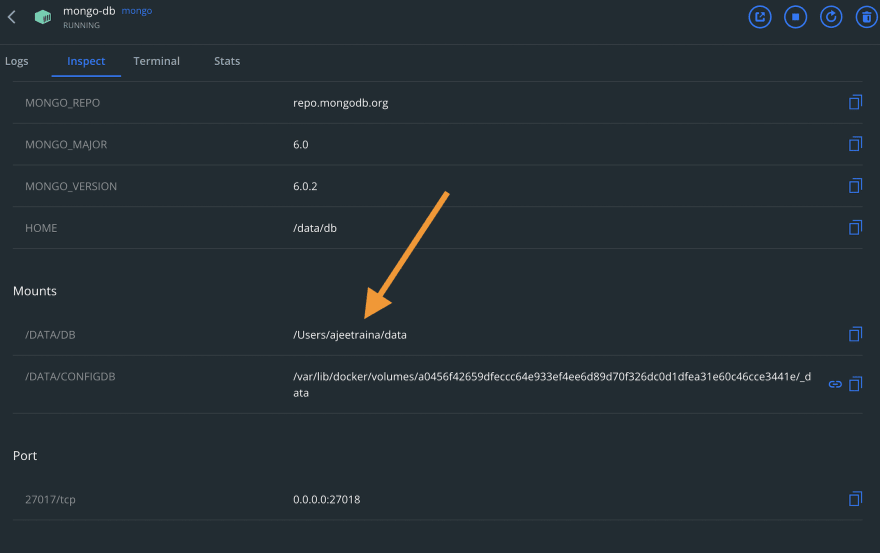Open container in browser icon

[760, 17]
